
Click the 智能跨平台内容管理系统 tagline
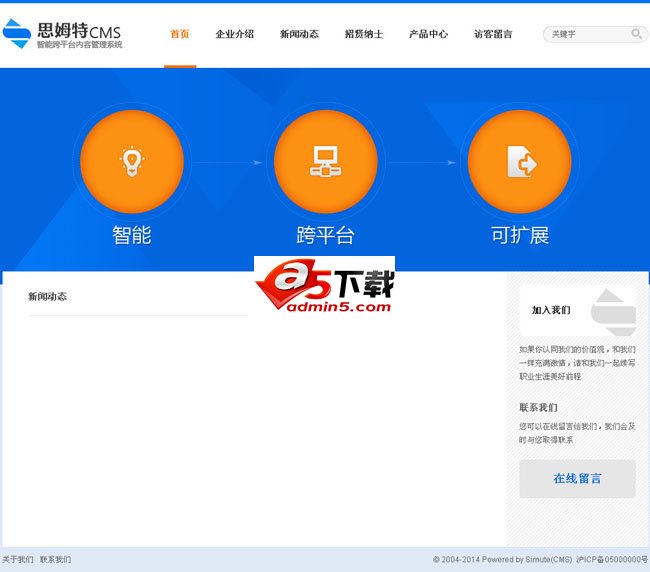(x=80, y=44)
